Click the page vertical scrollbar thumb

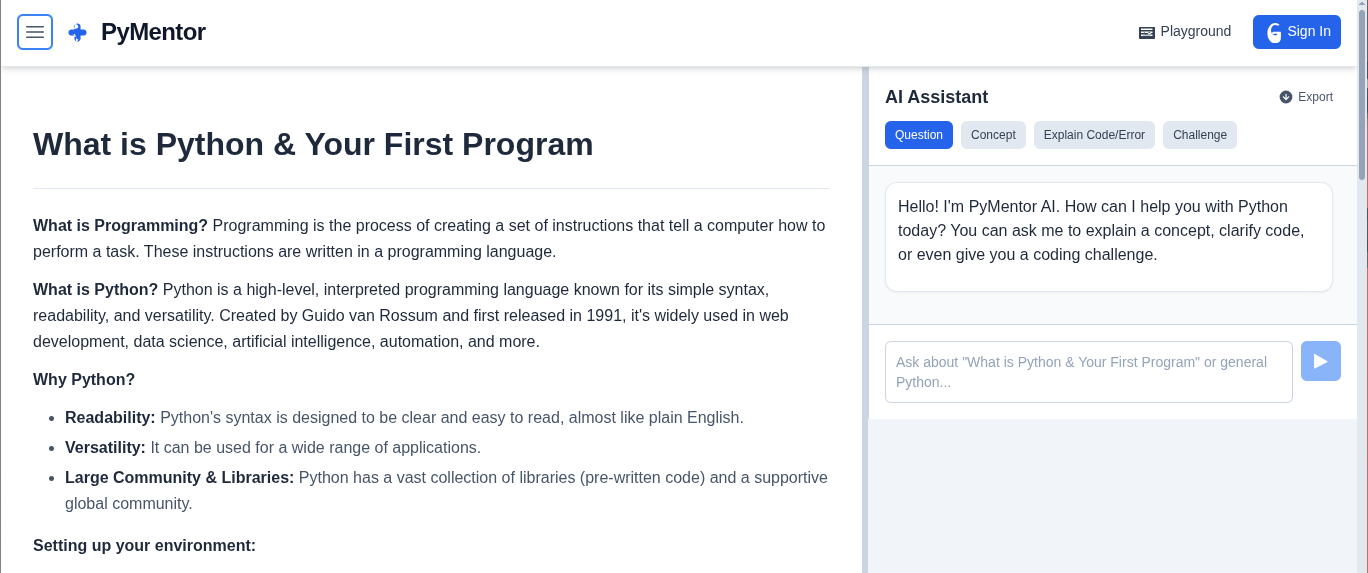1362,90
